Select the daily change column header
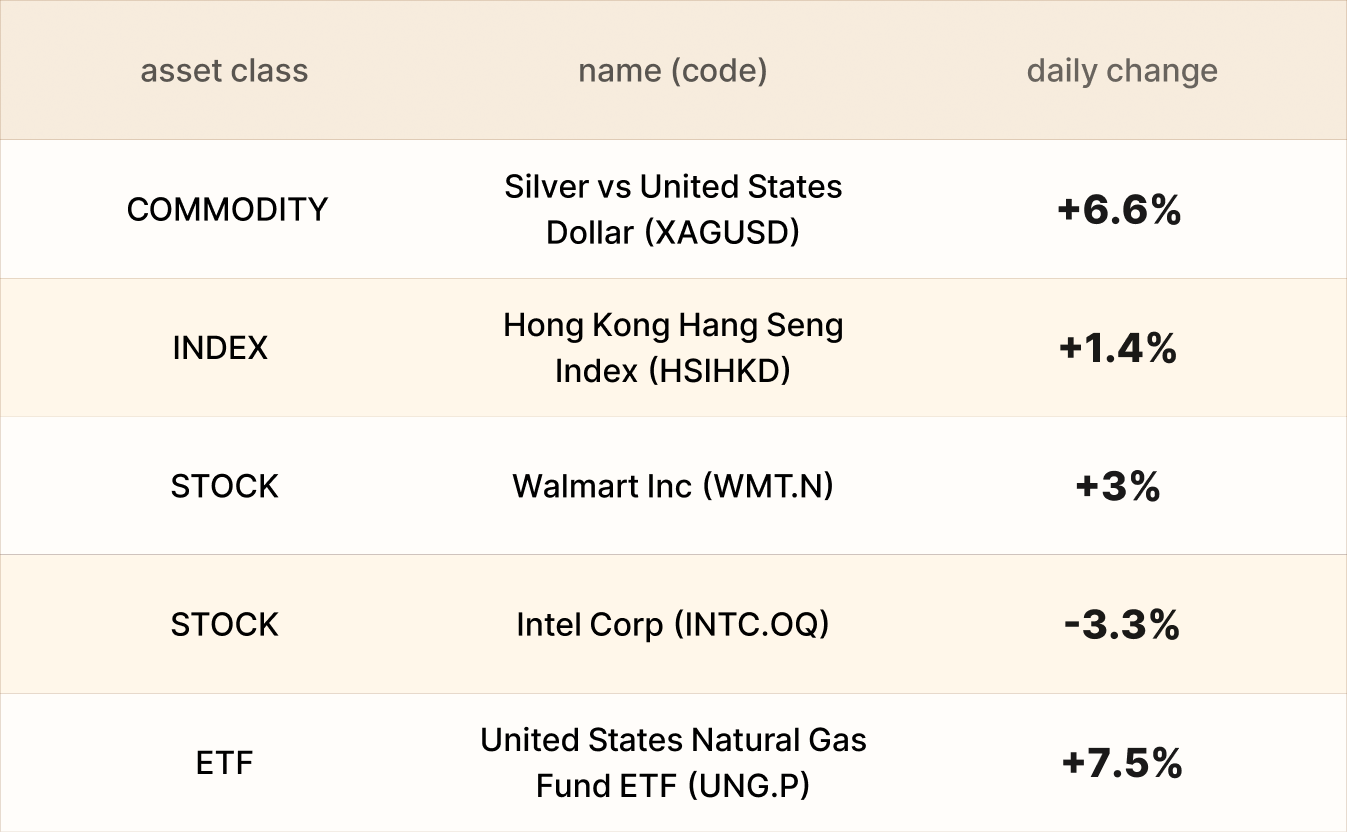Screen dimensions: 1347x832 click(x=1121, y=71)
